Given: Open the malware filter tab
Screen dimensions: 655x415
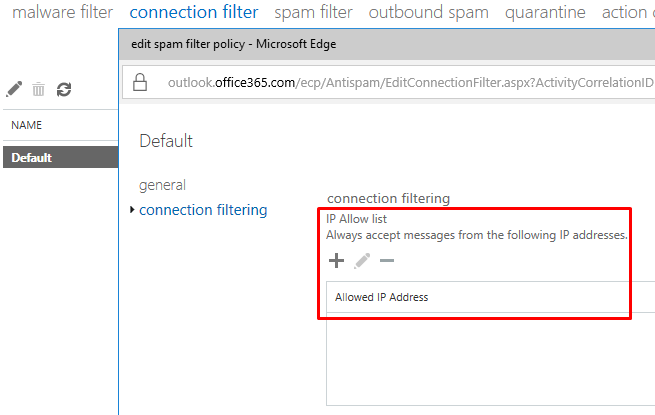Looking at the screenshot, I should click(x=62, y=12).
